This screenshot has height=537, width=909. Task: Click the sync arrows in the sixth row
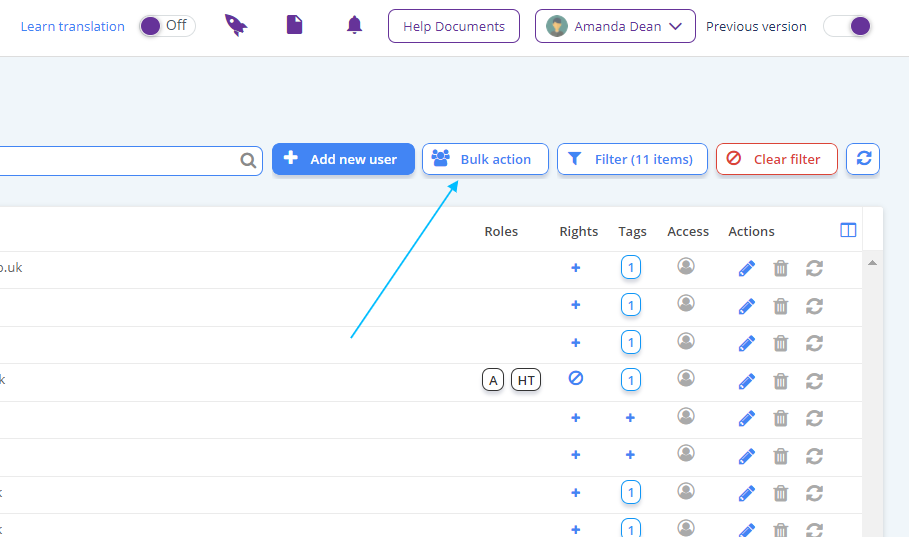click(x=815, y=456)
